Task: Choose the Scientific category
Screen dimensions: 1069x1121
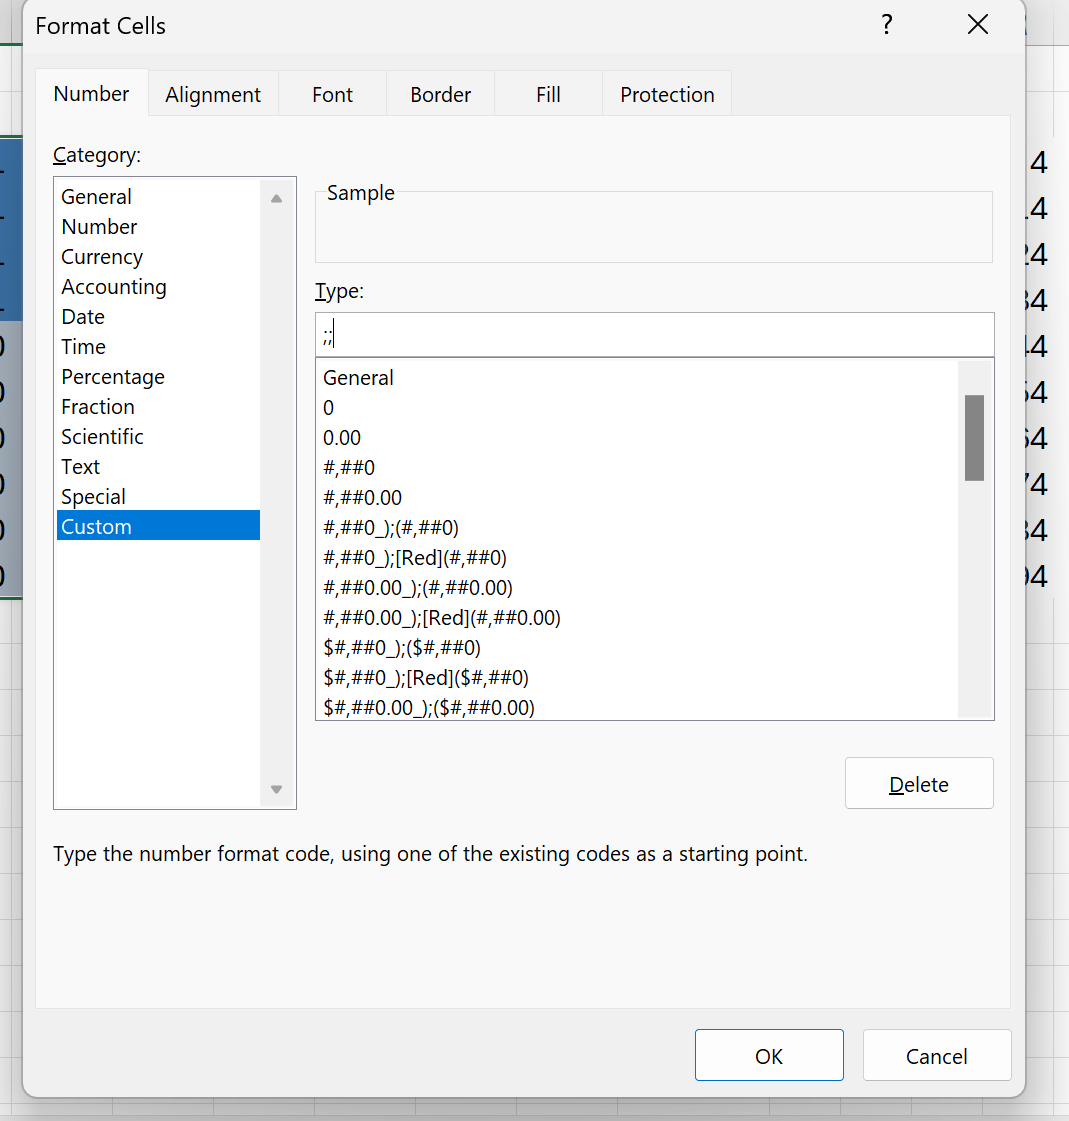Action: pos(102,437)
